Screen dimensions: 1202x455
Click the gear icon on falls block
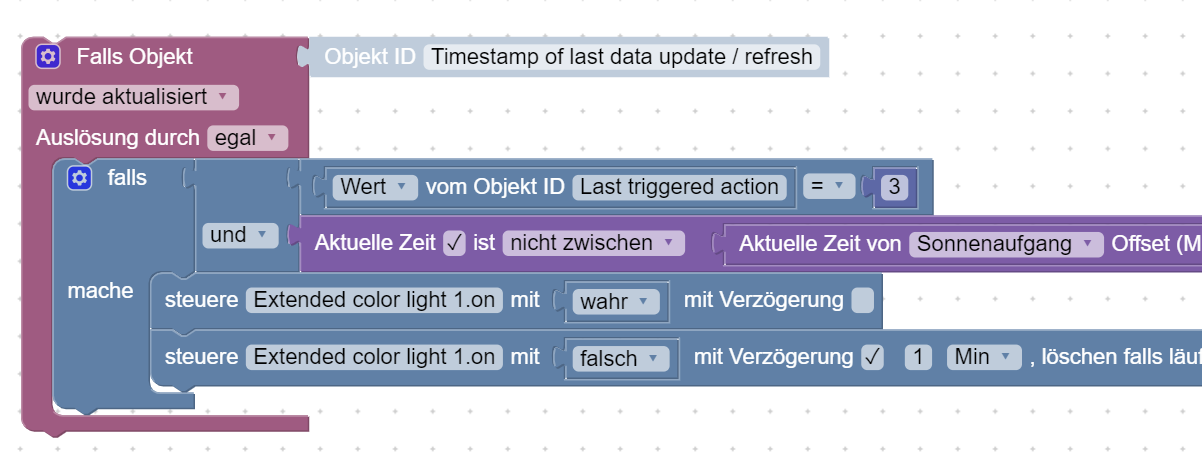tap(79, 178)
